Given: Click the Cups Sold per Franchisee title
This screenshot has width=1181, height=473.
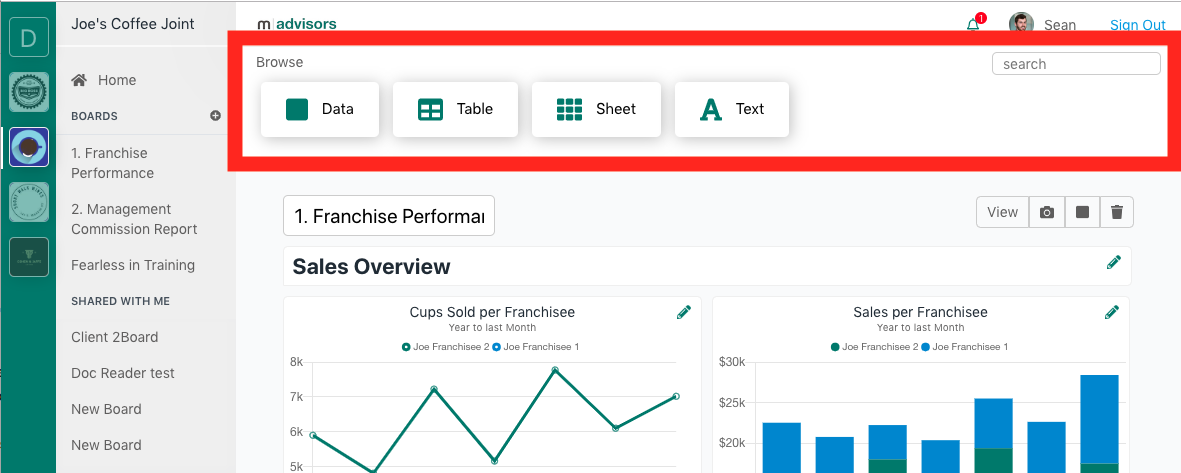Looking at the screenshot, I should (492, 312).
